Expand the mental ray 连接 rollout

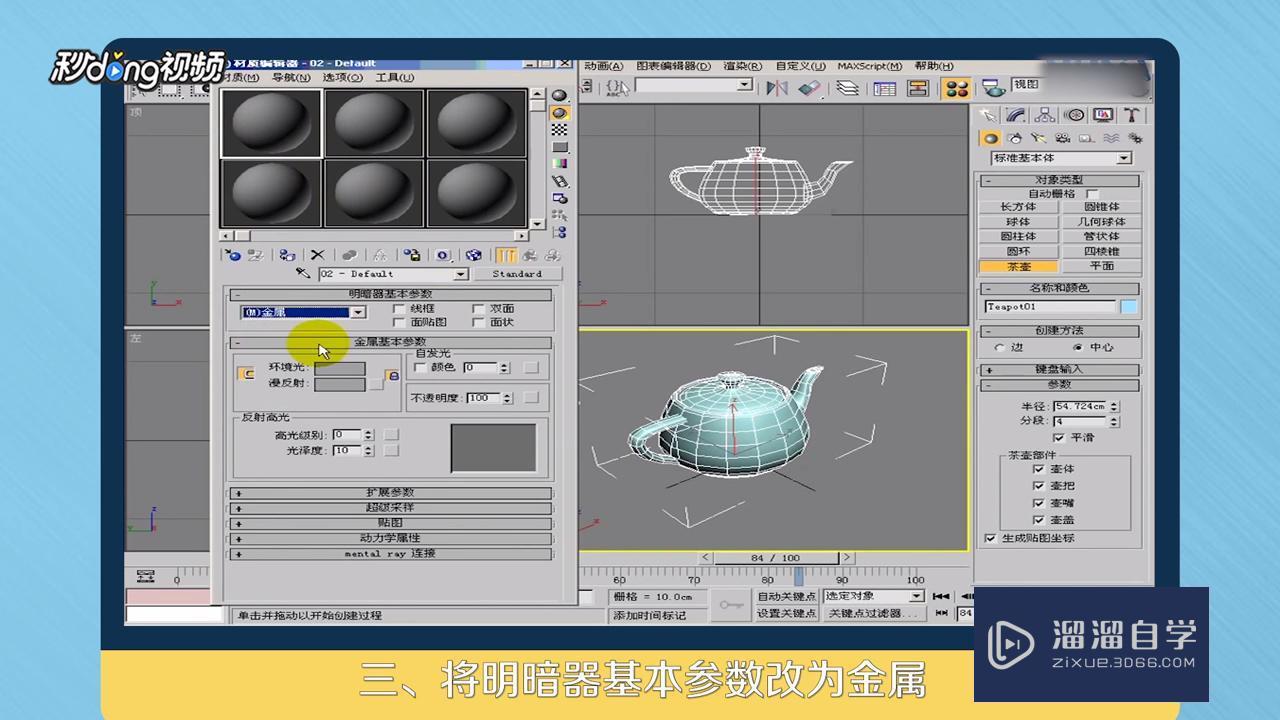[390, 553]
